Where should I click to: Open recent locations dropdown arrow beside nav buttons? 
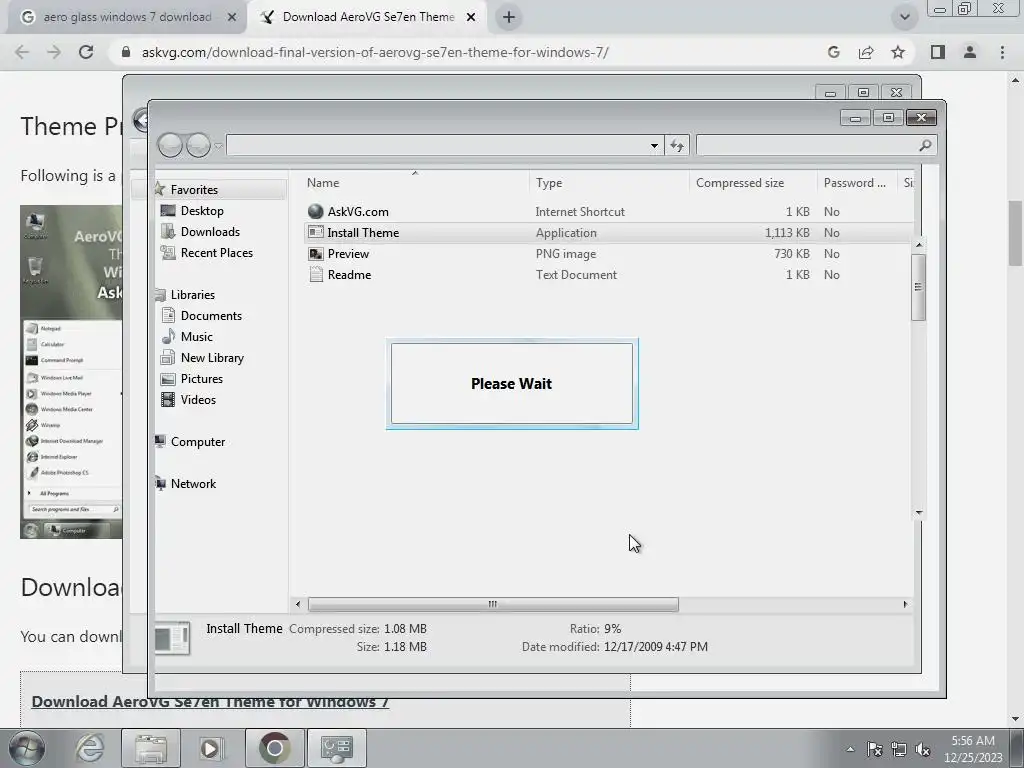219,146
